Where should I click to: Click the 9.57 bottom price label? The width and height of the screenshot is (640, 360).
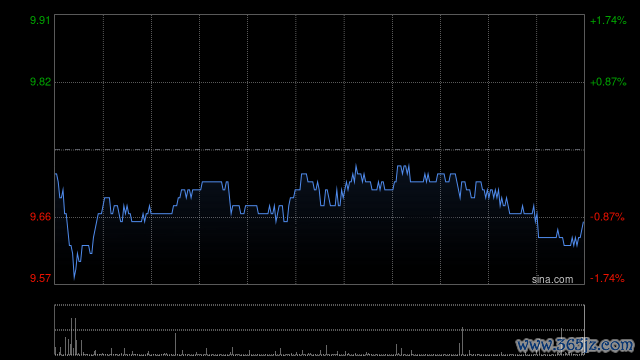pos(40,278)
